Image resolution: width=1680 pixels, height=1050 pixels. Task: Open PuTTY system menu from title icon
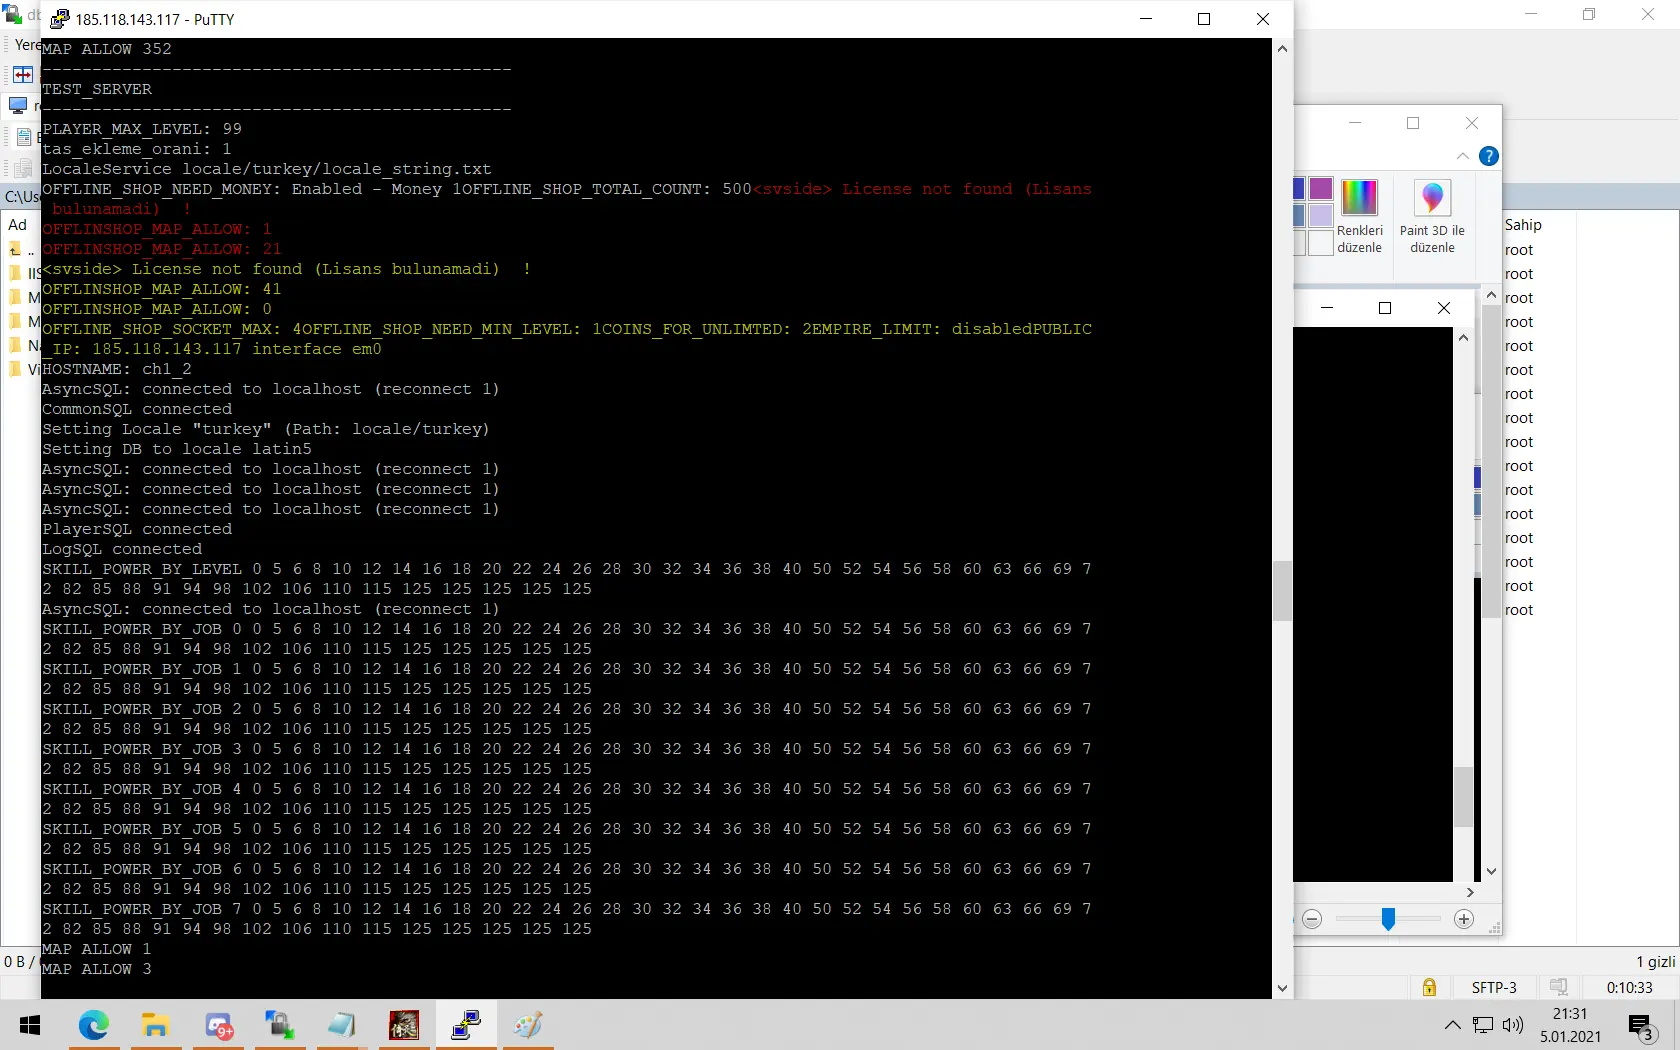pyautogui.click(x=60, y=19)
